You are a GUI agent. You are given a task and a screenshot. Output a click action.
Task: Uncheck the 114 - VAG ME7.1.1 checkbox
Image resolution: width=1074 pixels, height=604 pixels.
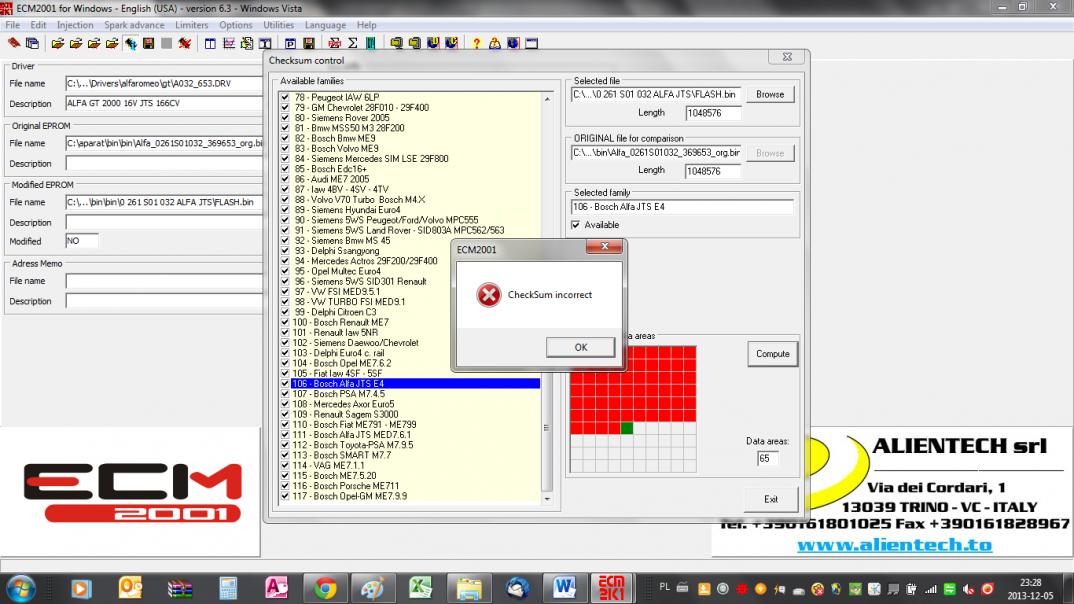point(285,465)
